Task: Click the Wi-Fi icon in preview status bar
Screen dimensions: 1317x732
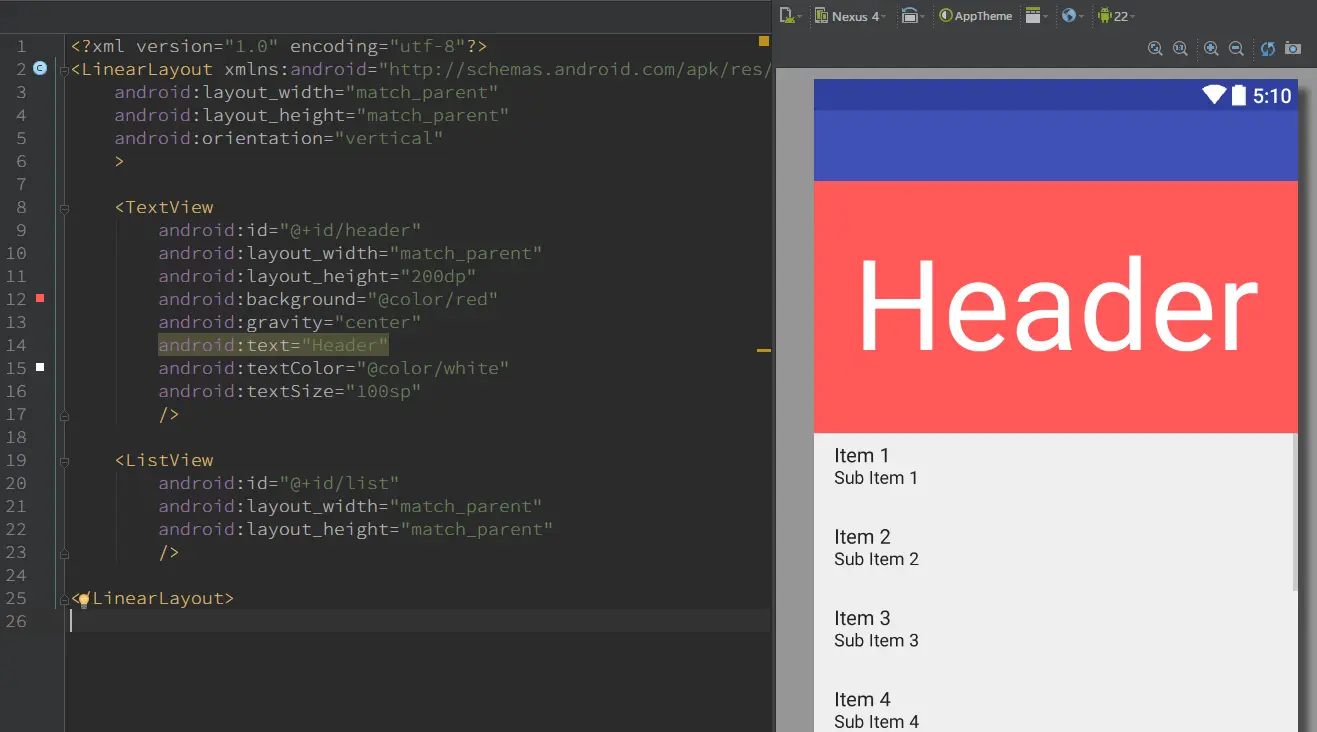Action: (x=1214, y=95)
